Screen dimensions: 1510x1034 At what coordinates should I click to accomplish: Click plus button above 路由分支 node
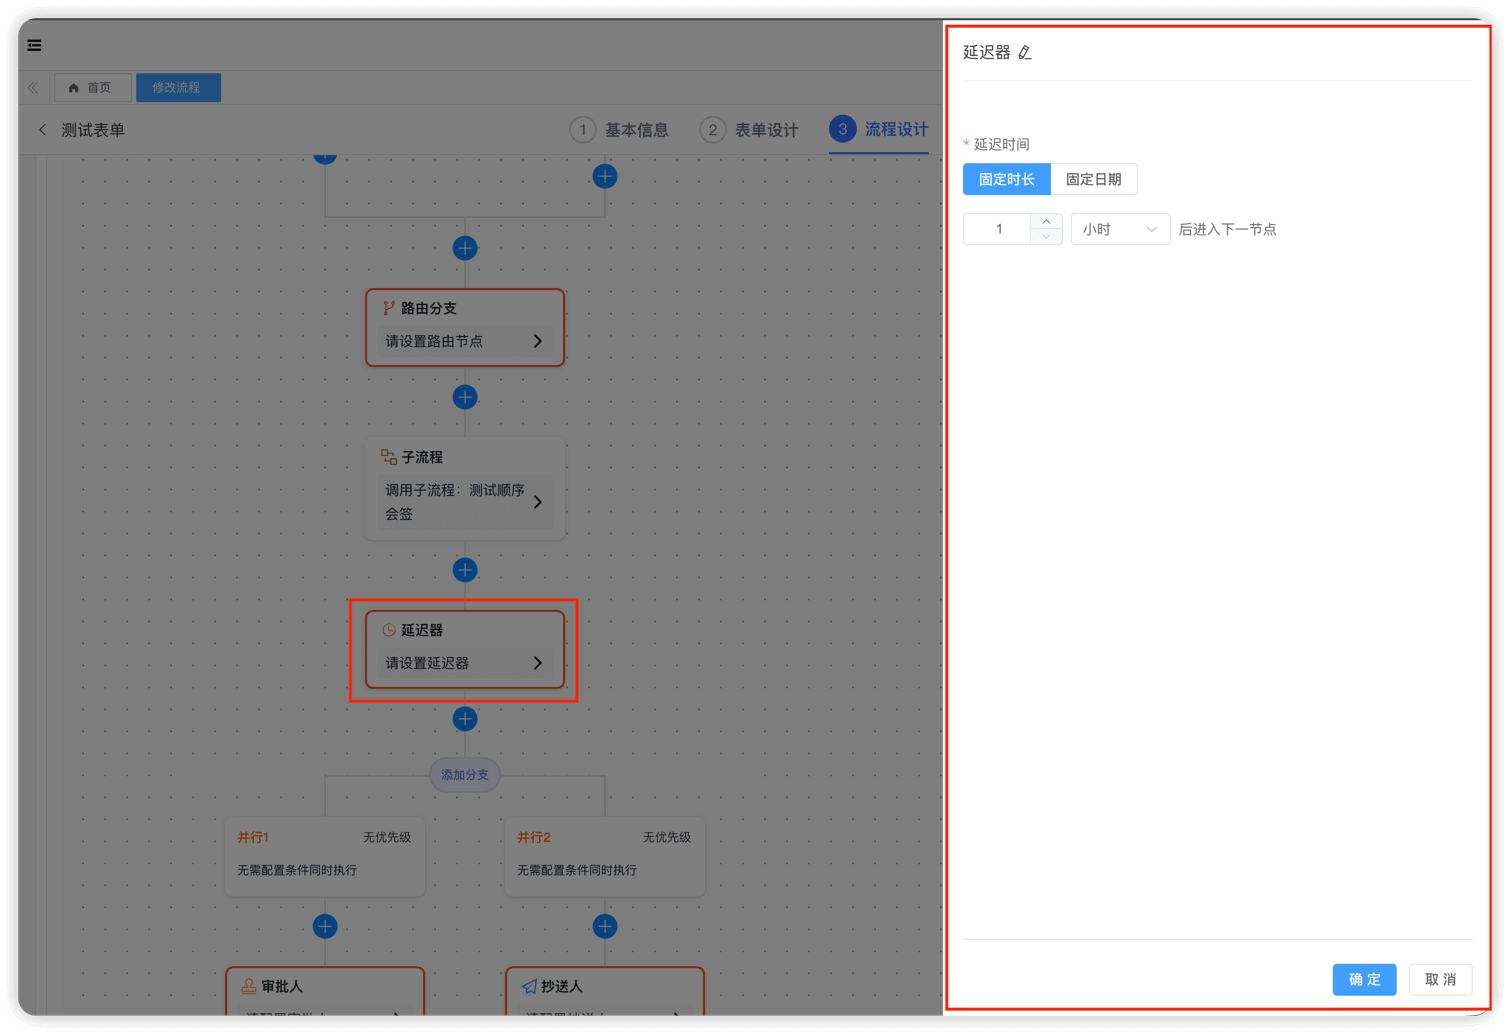pyautogui.click(x=465, y=248)
